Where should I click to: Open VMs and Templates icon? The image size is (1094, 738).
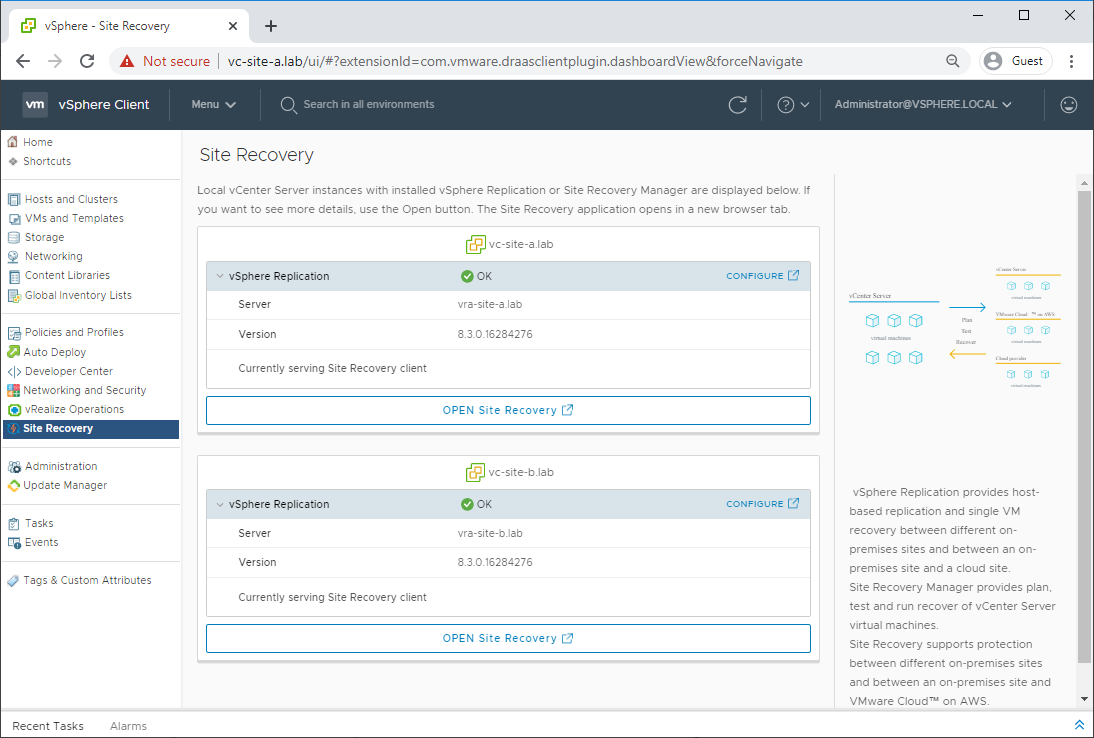tap(14, 218)
